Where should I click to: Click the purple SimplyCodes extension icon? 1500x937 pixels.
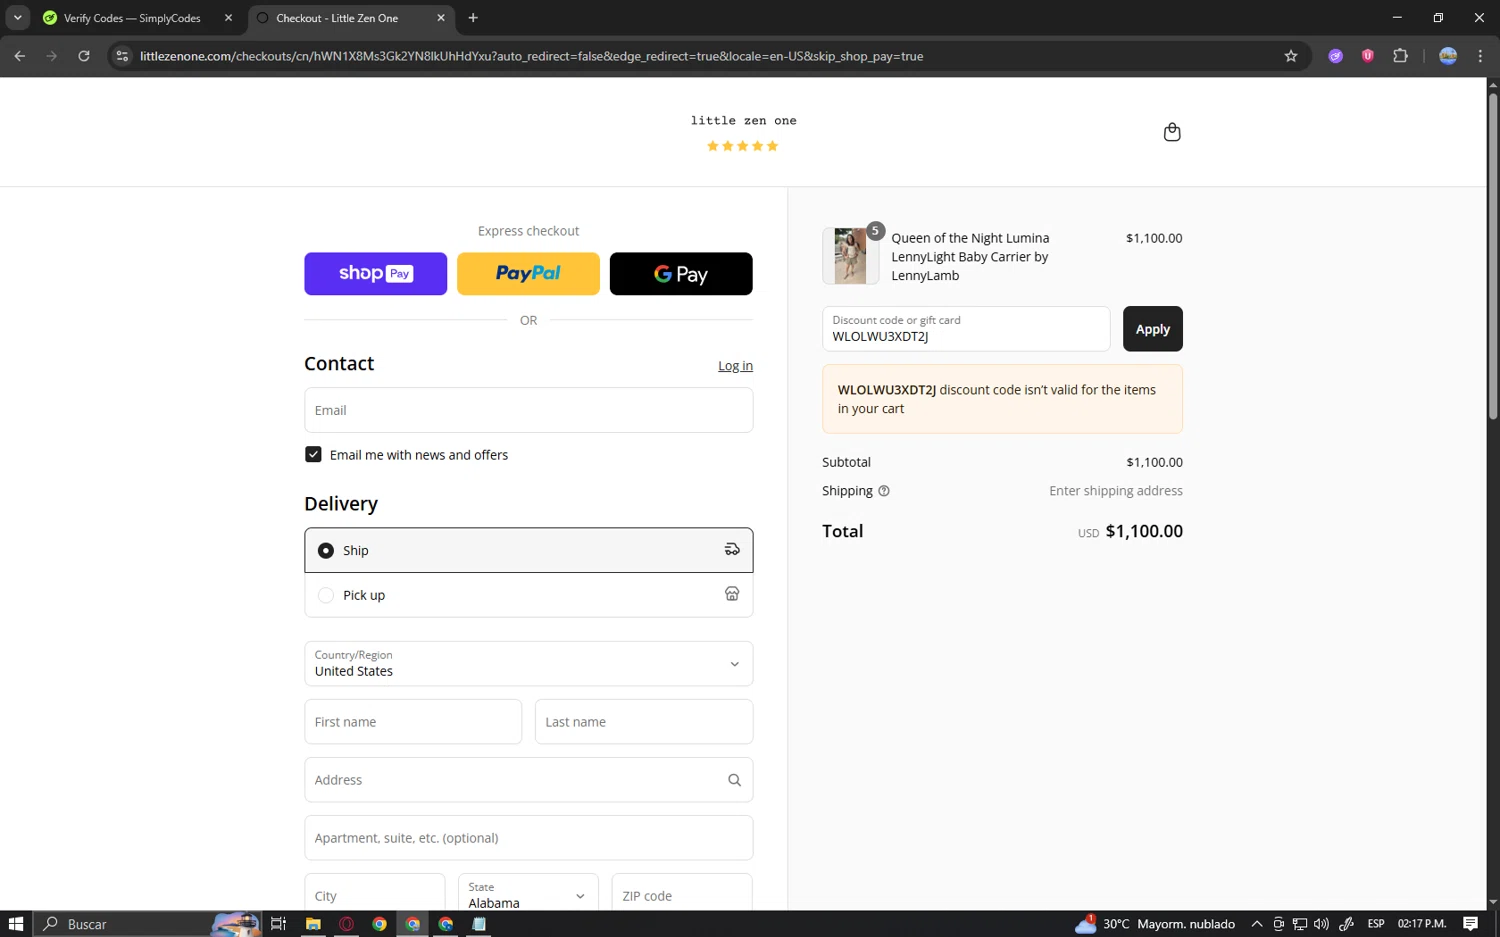coord(1335,56)
